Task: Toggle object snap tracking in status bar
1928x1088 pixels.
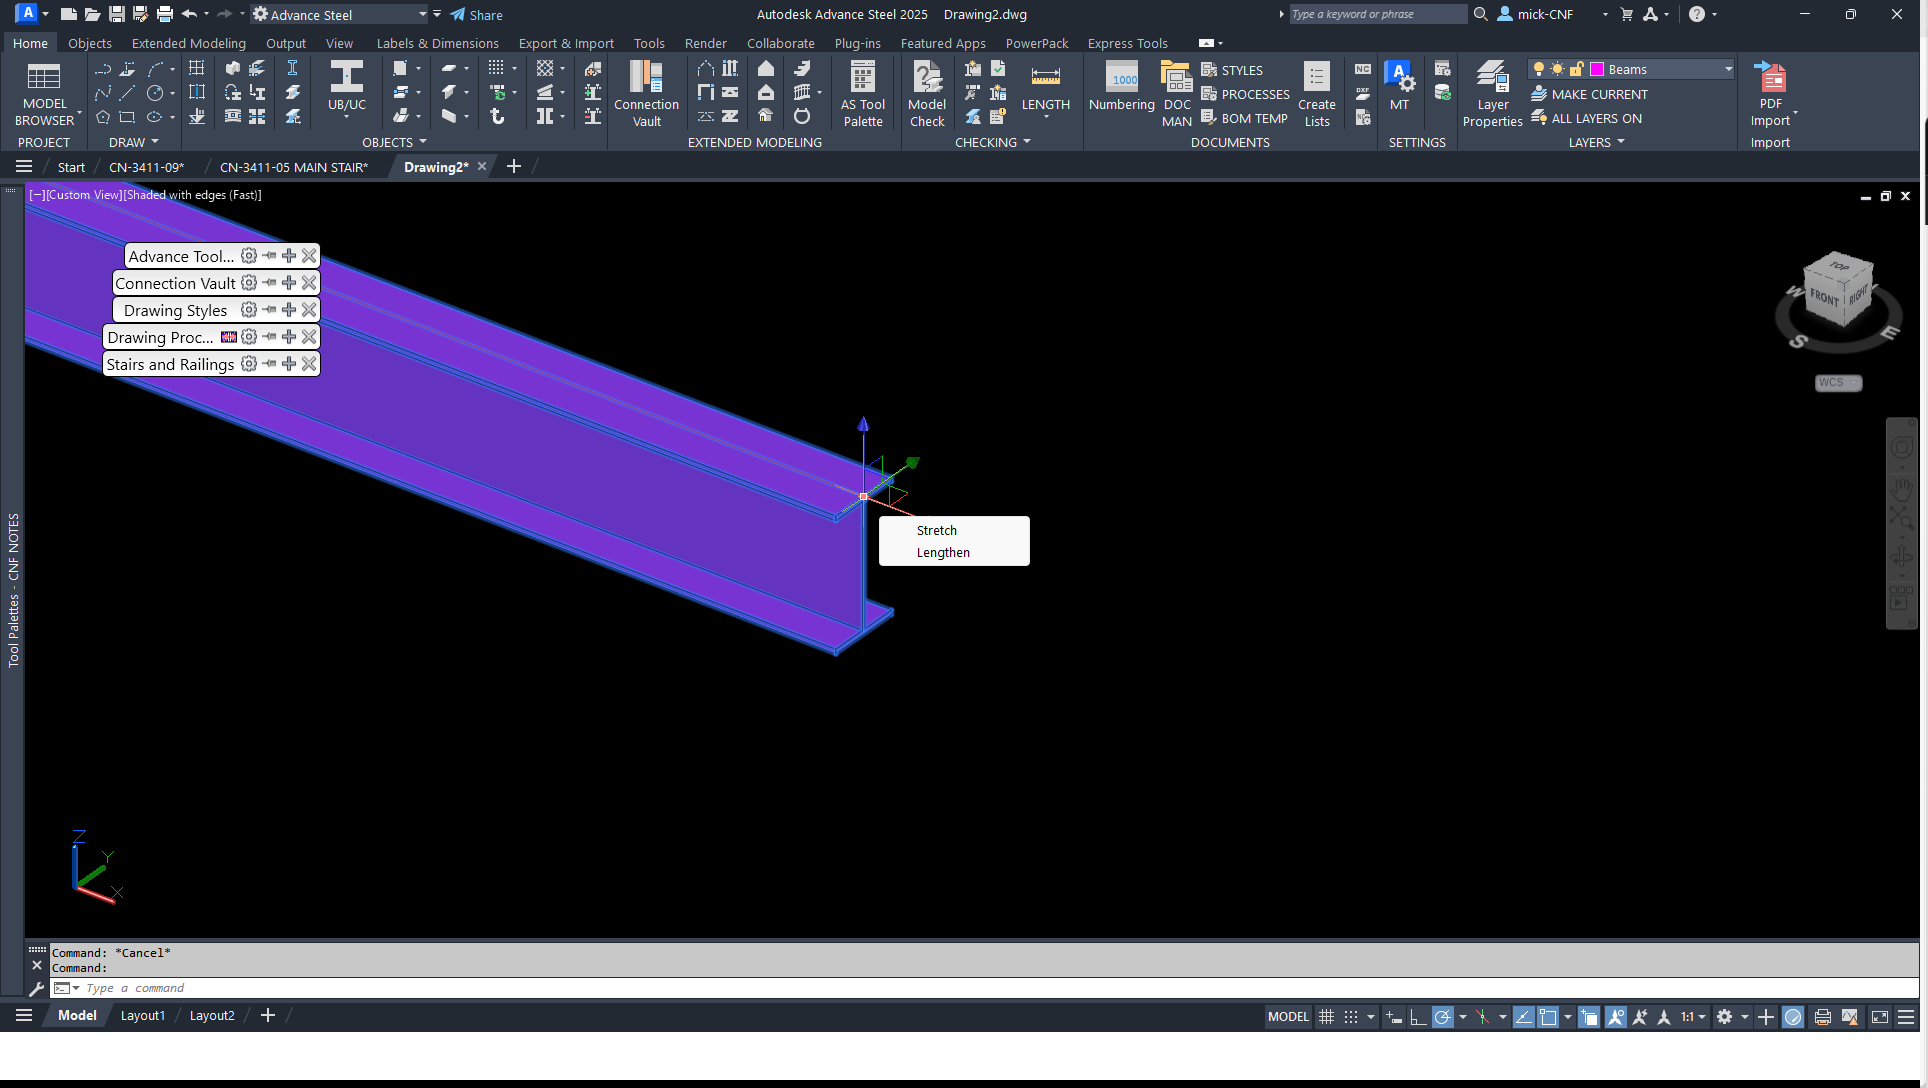Action: pos(1523,1017)
